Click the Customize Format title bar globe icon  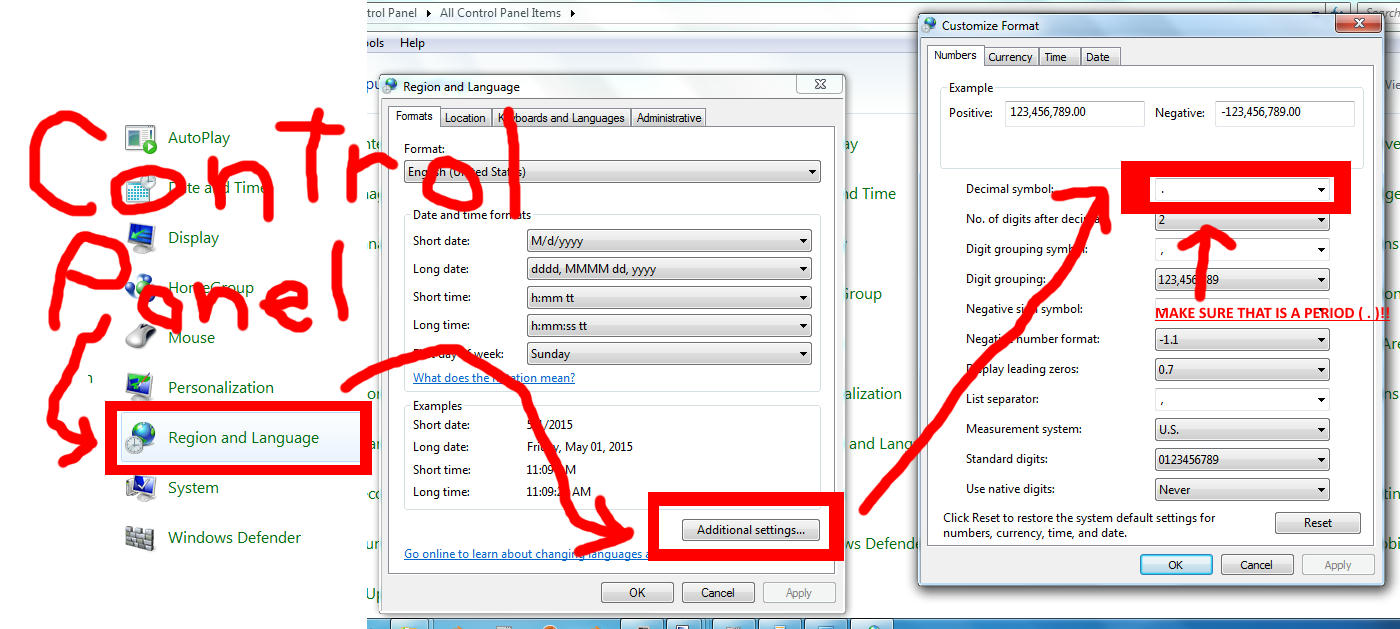pyautogui.click(x=930, y=25)
